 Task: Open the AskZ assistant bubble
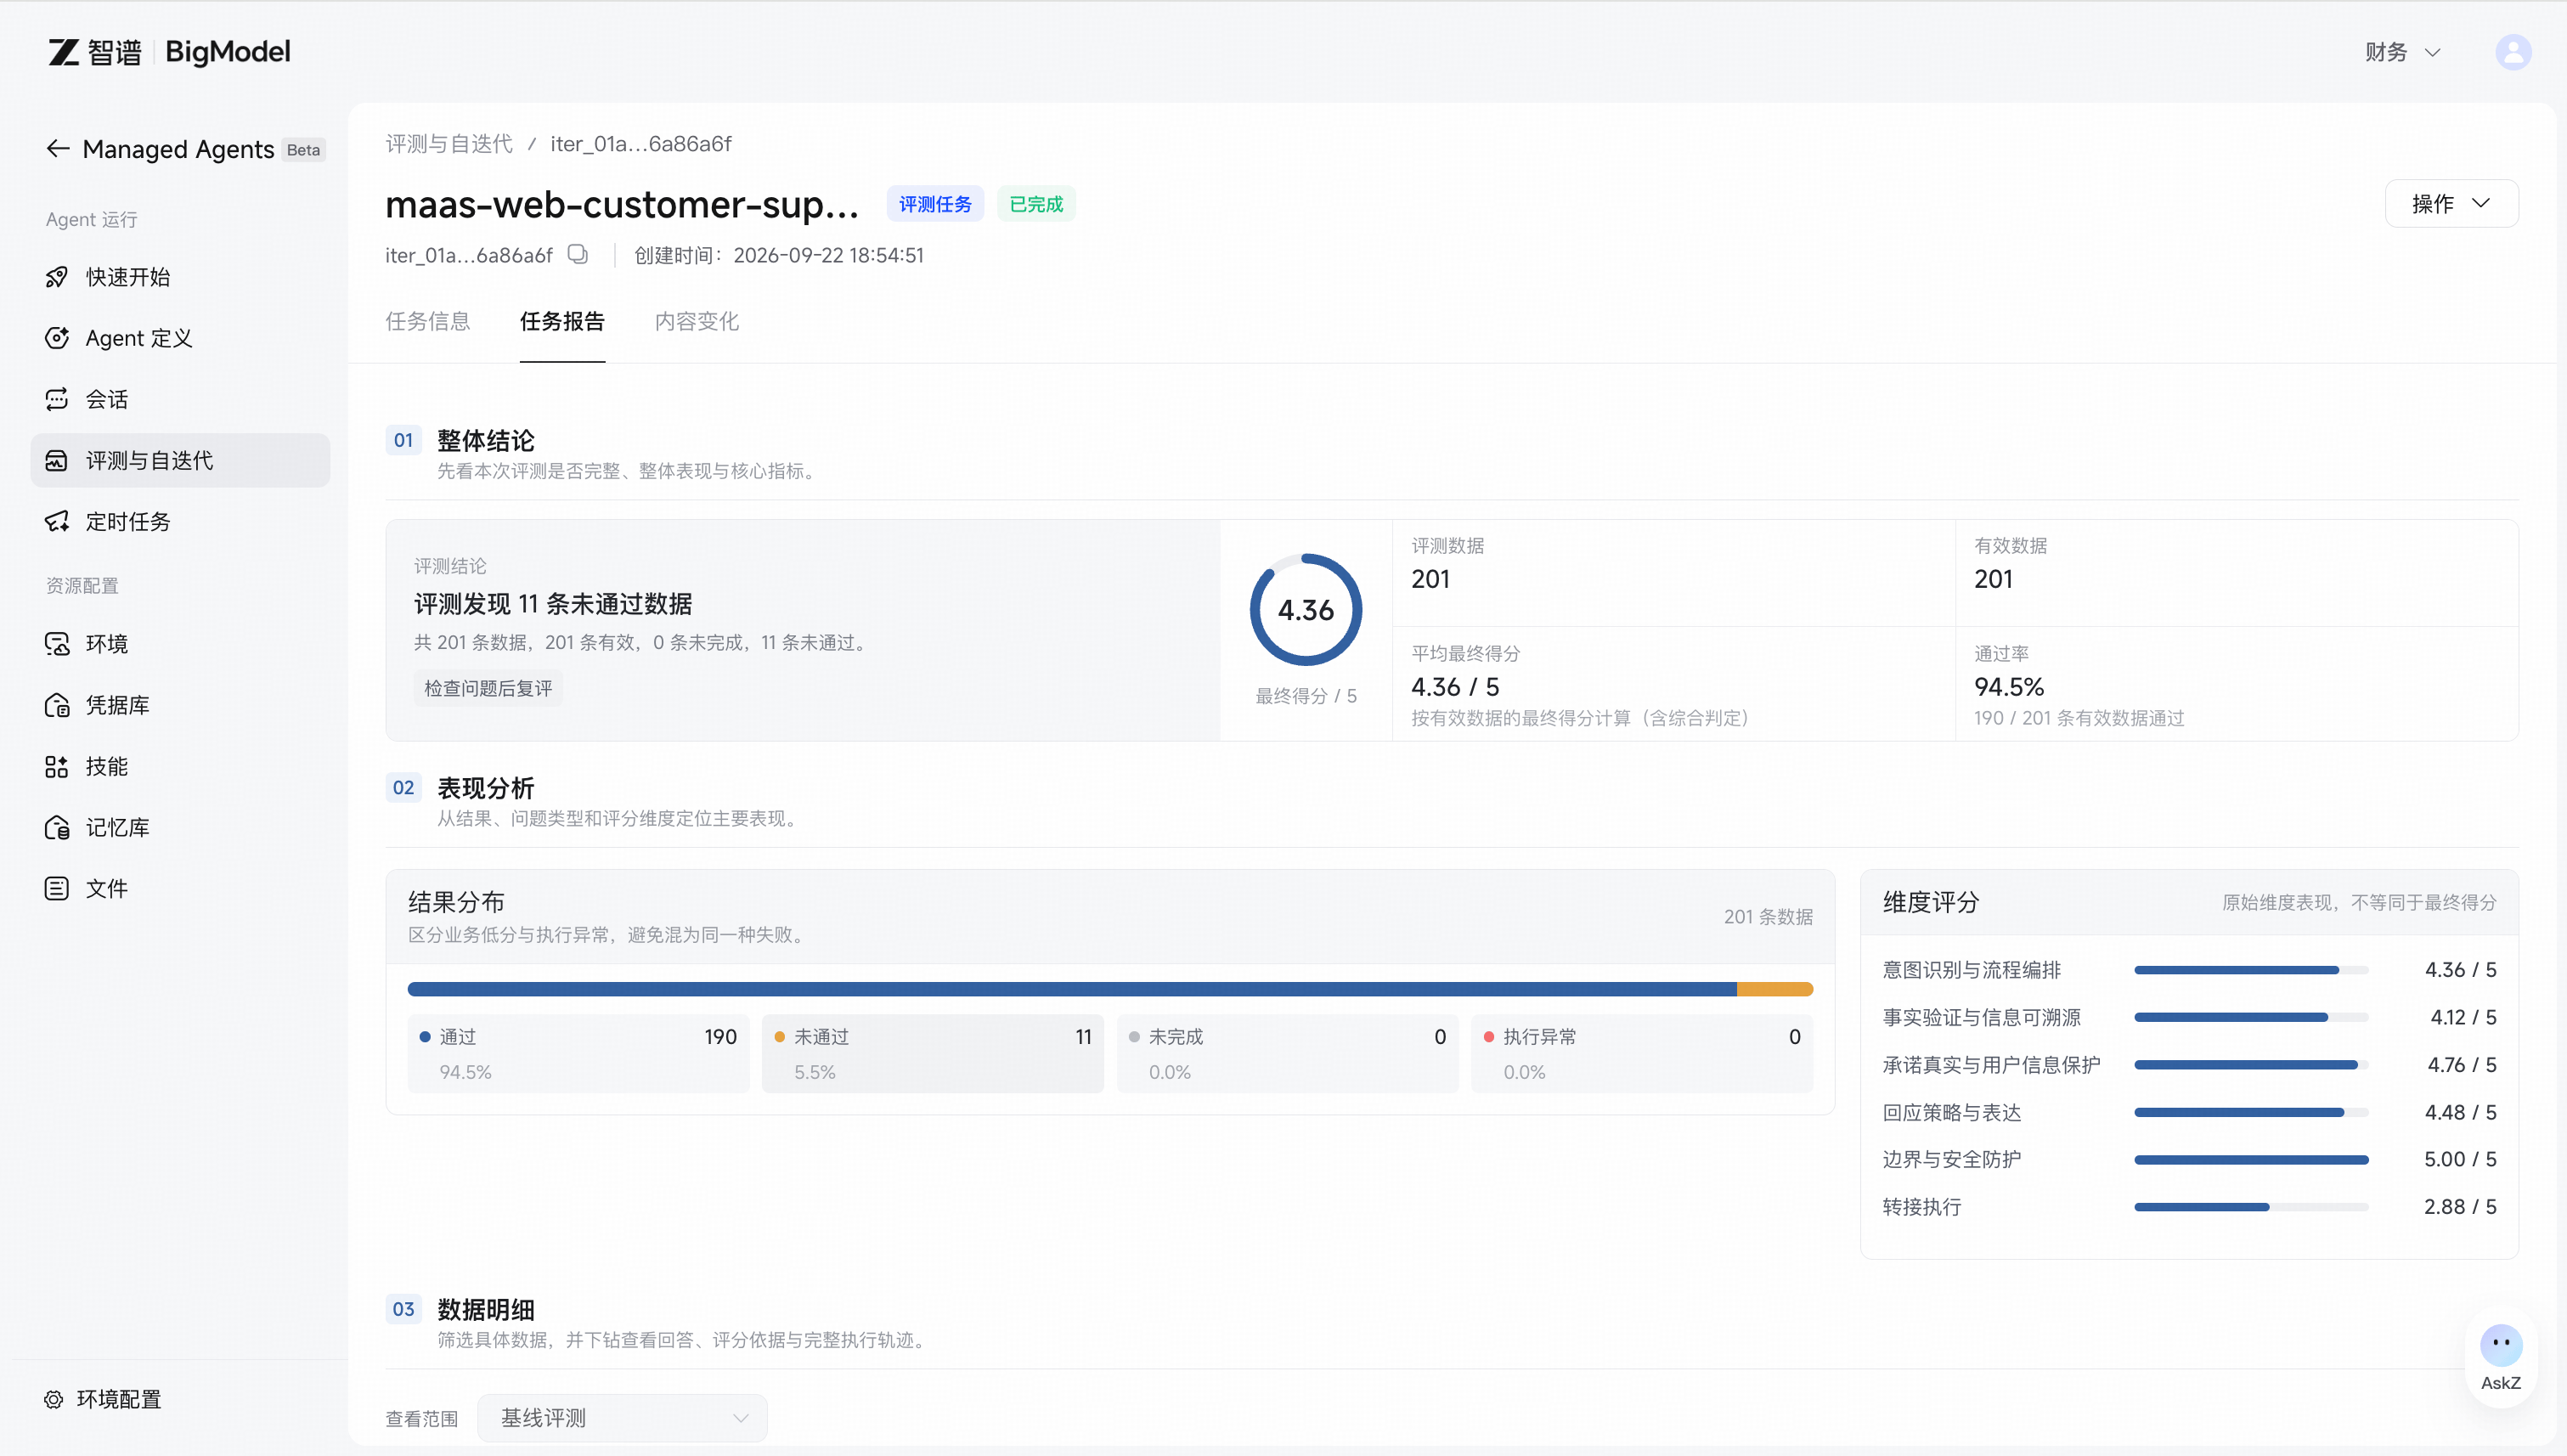(x=2500, y=1358)
